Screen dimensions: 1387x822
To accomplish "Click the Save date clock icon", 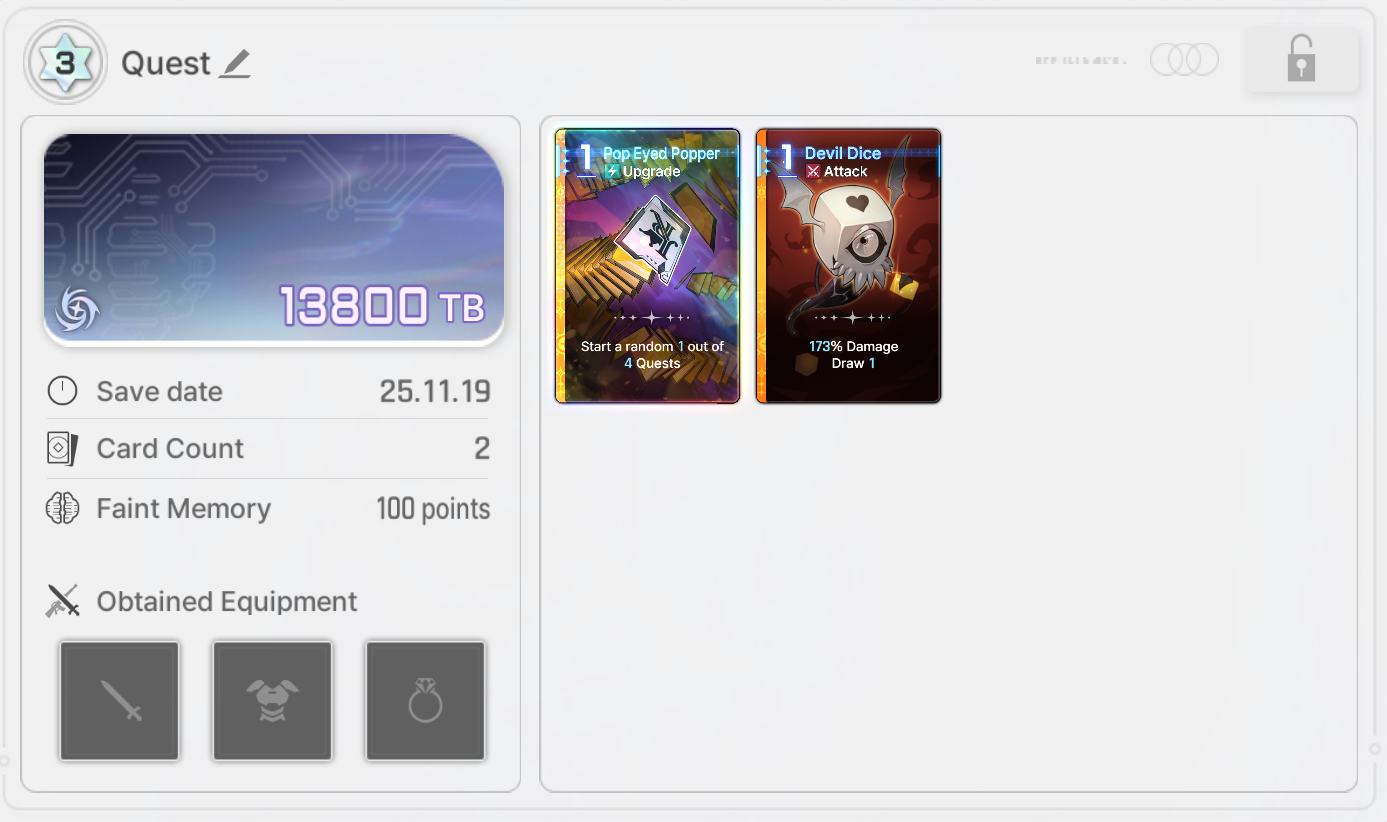I will pos(62,391).
